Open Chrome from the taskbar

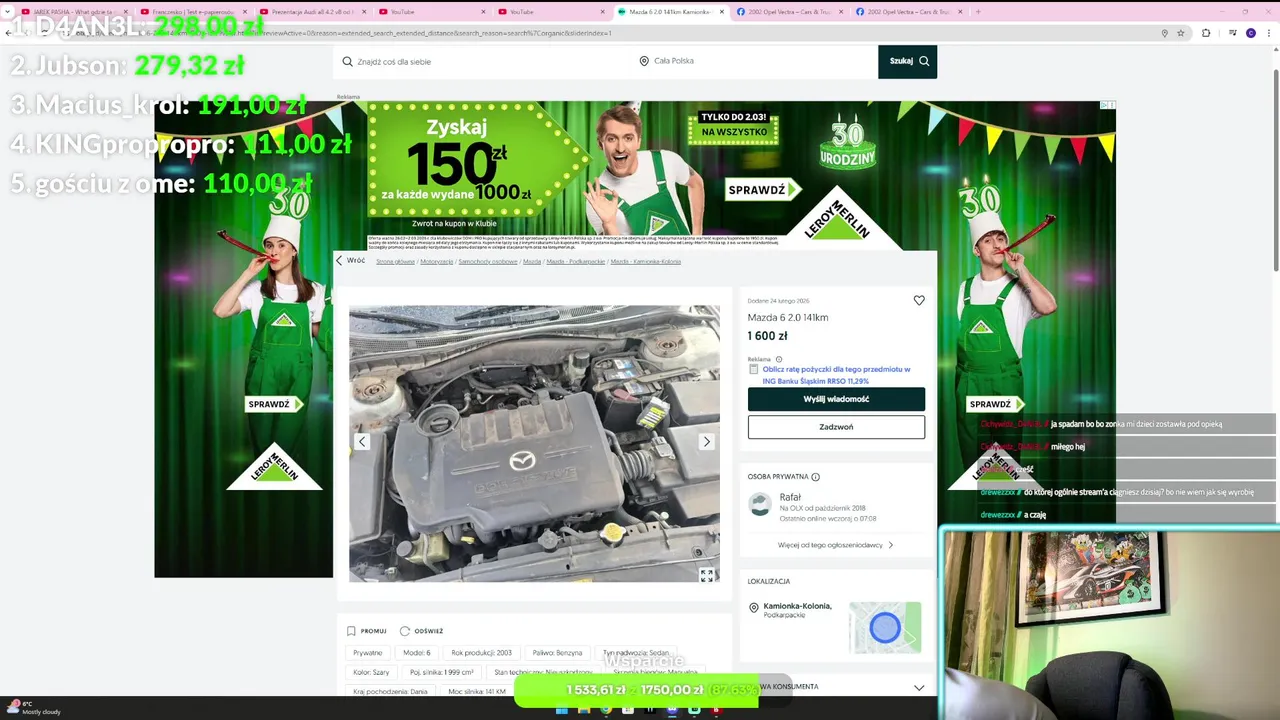[606, 710]
